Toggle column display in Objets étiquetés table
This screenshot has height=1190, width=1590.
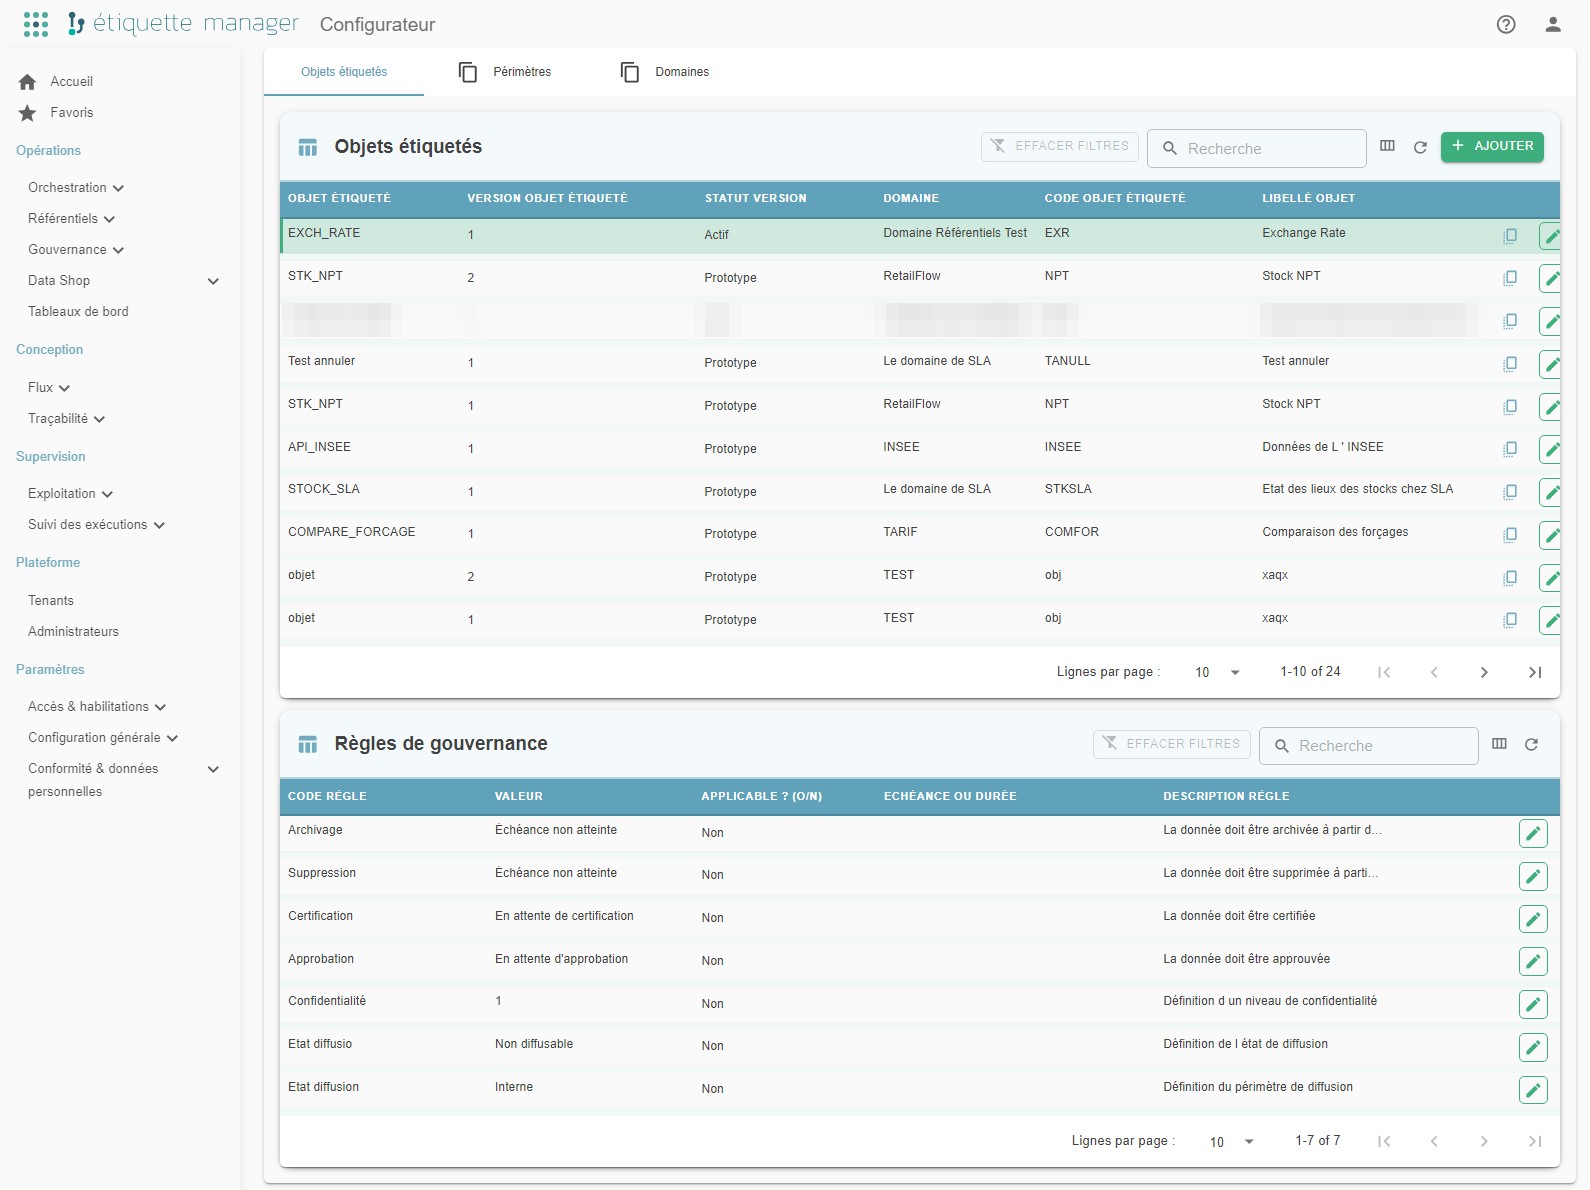point(1387,146)
